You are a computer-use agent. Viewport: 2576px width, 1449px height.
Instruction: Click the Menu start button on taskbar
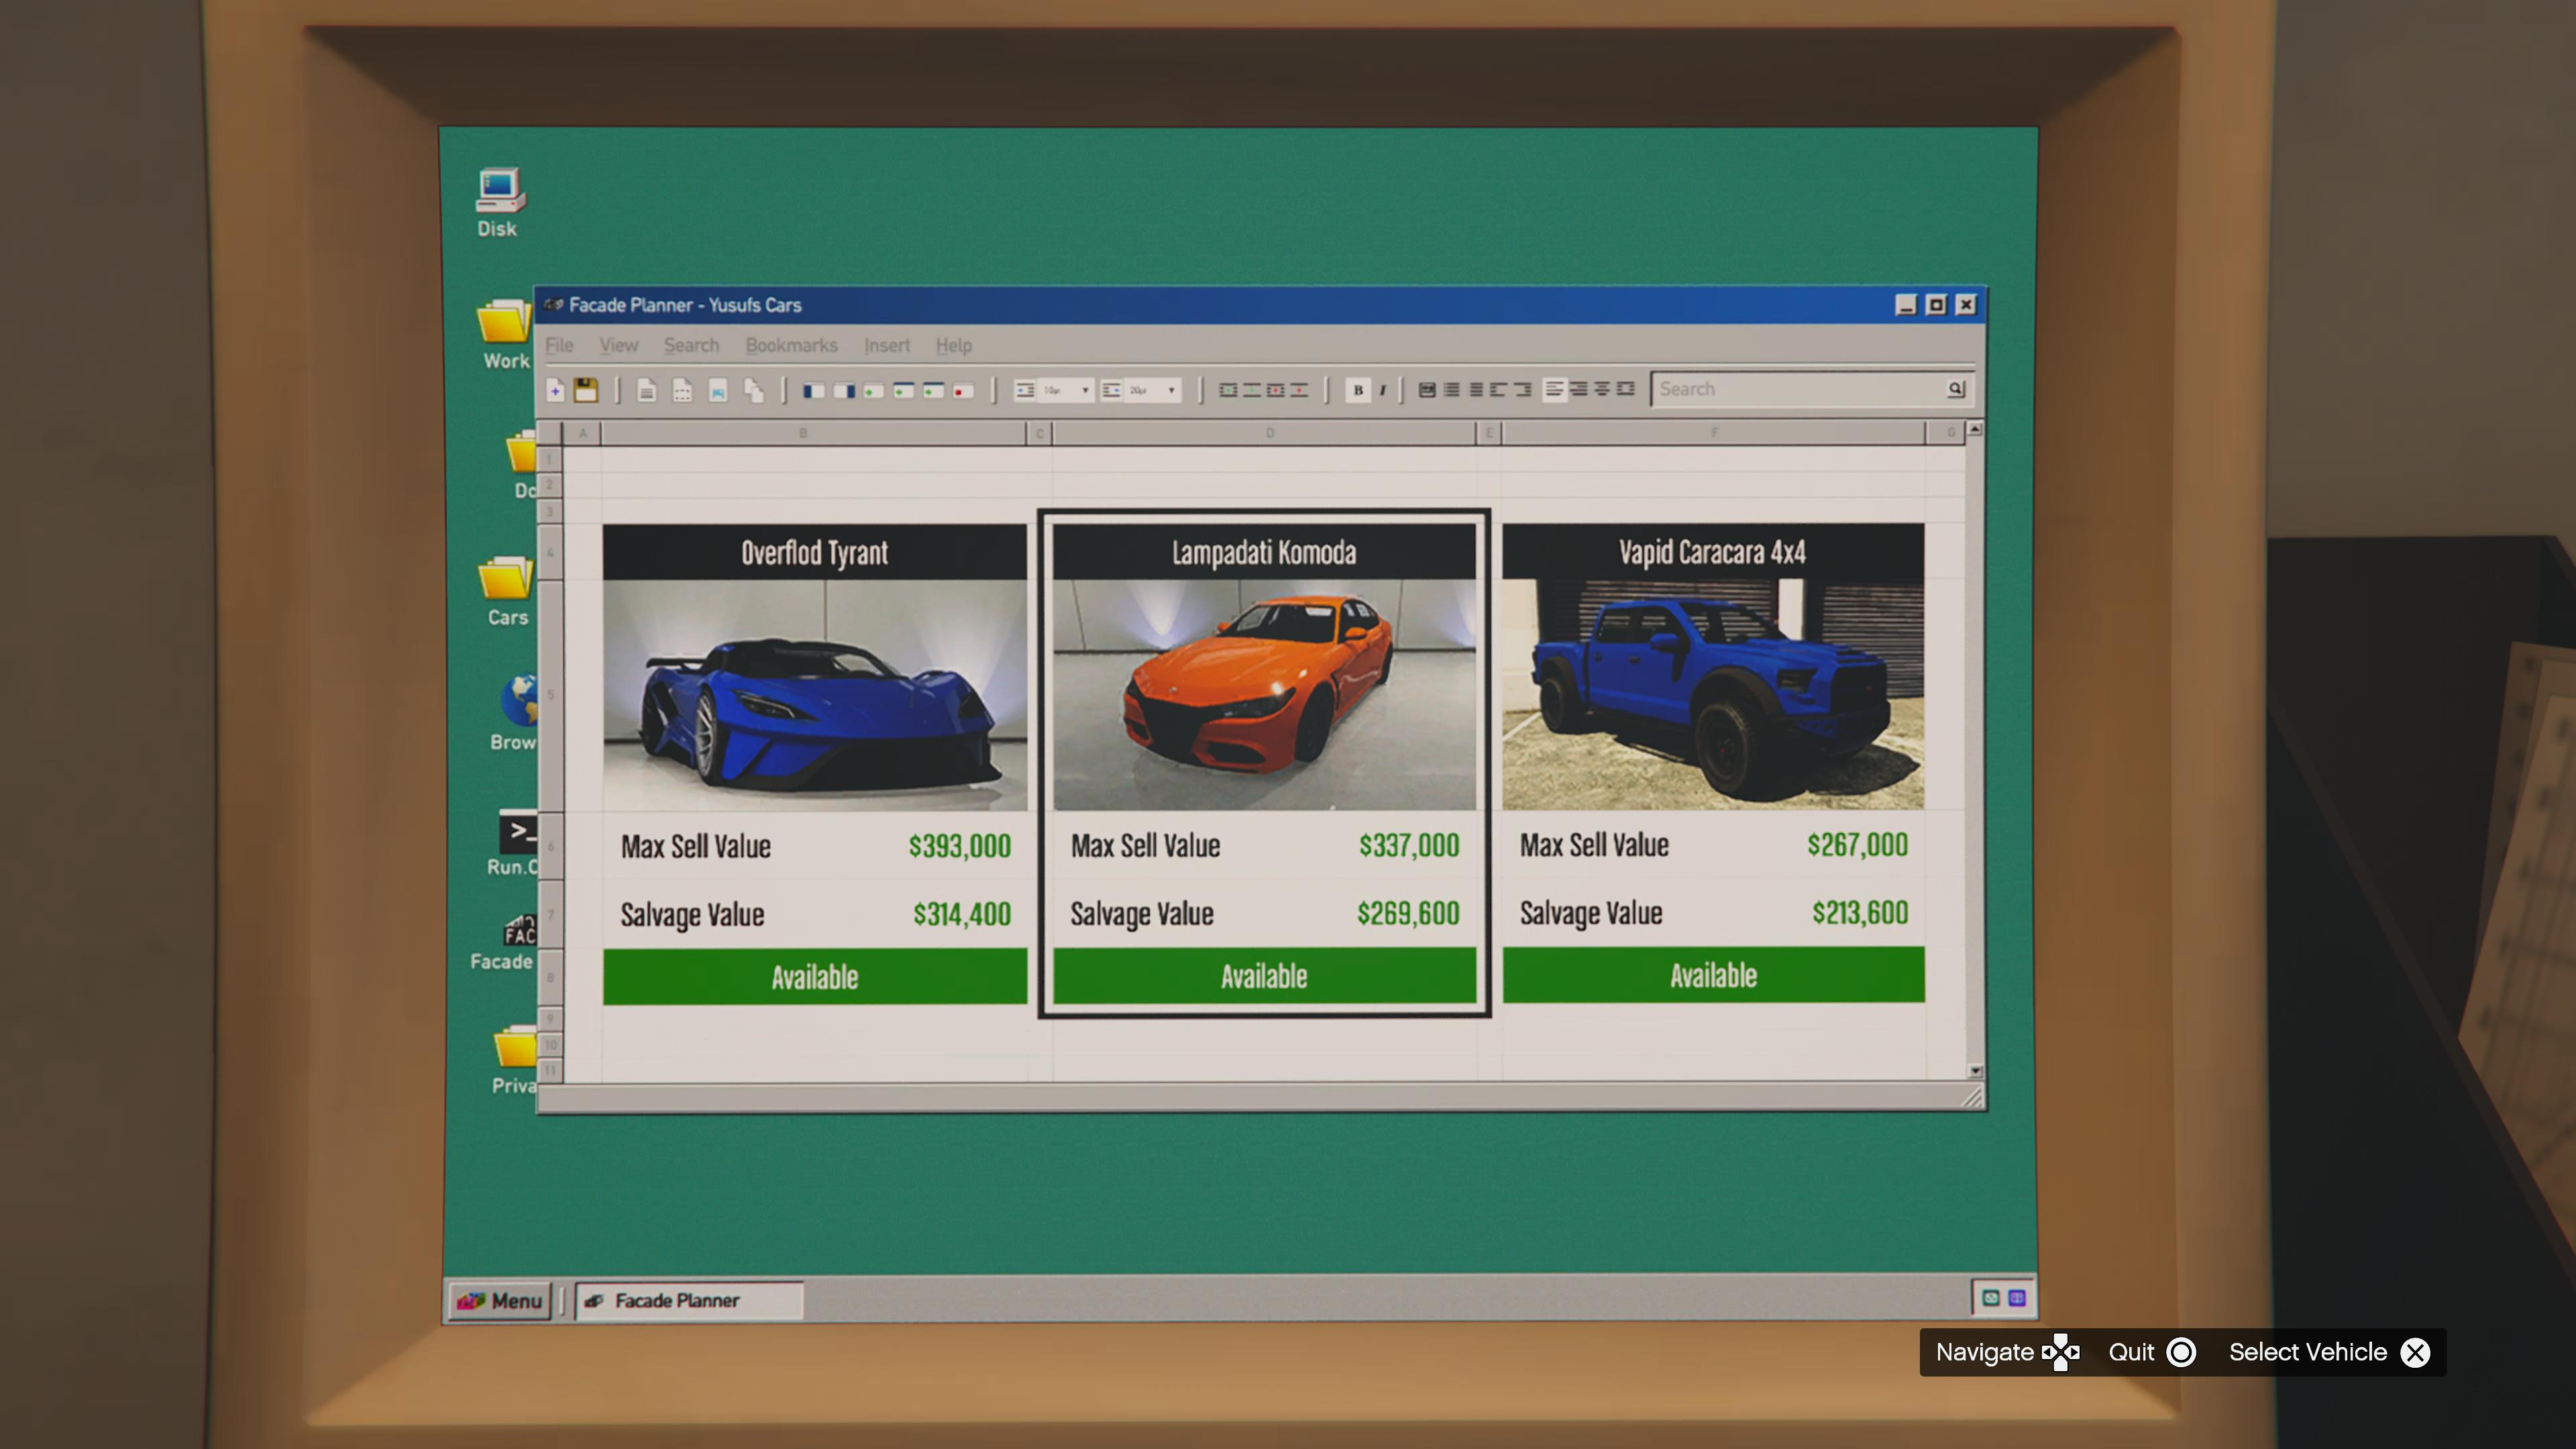pos(499,1301)
